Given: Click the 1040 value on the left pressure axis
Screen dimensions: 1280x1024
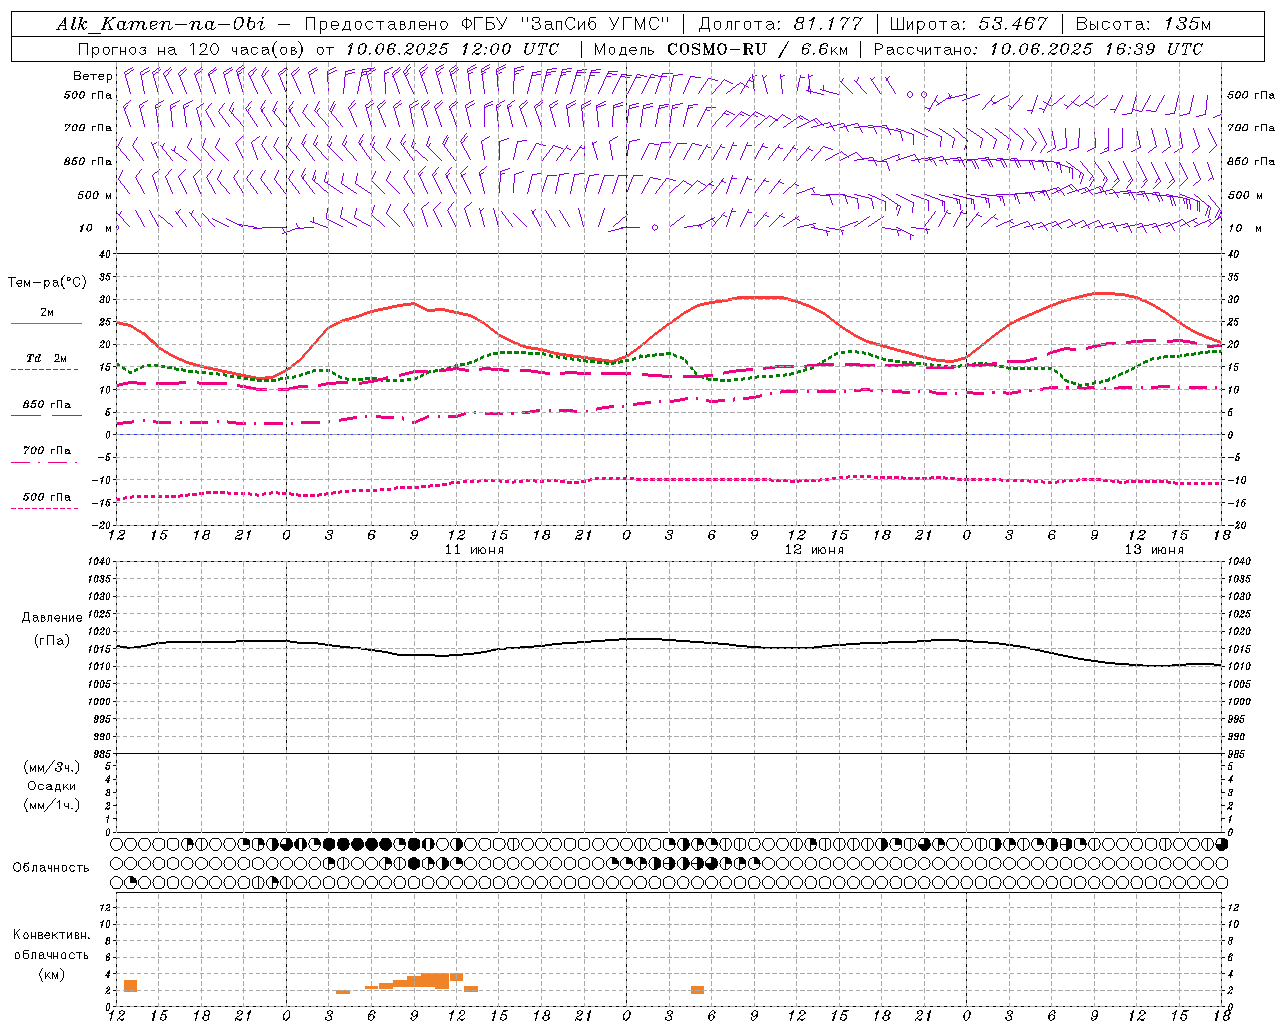Looking at the screenshot, I should [98, 562].
